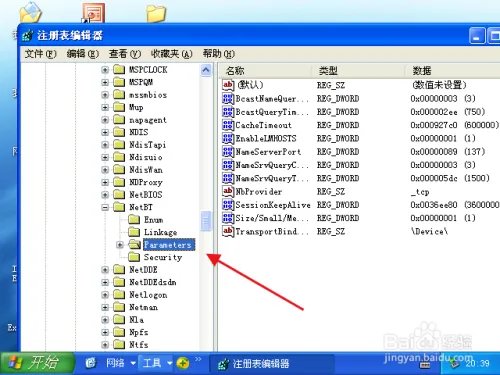Open the 工具 toolbar dropdown arrow
The image size is (500, 375).
pos(170,363)
